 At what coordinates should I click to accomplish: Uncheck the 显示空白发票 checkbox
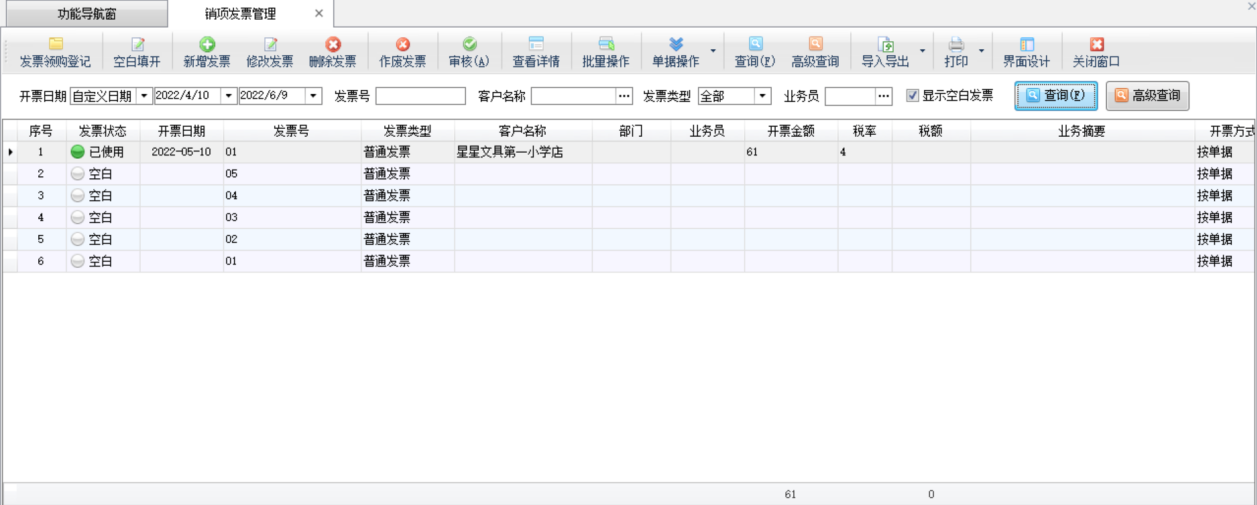(912, 96)
